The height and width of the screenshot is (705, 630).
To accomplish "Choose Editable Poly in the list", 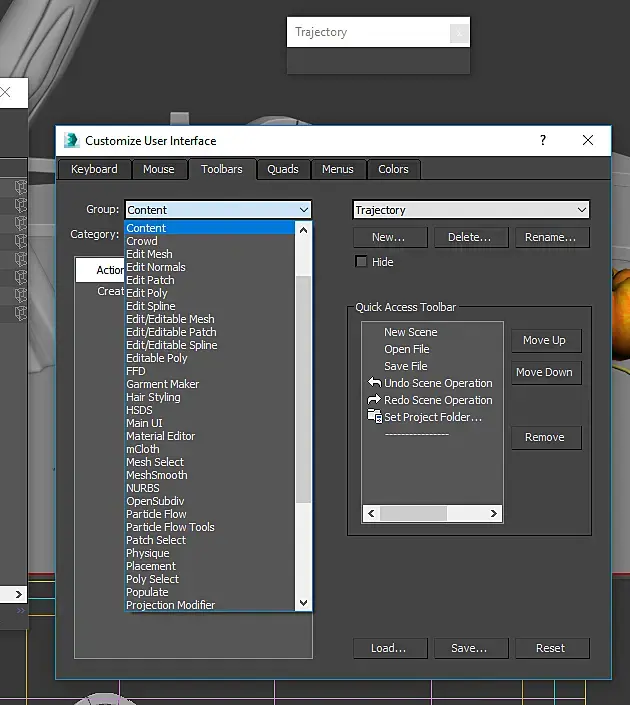I will 210,358.
